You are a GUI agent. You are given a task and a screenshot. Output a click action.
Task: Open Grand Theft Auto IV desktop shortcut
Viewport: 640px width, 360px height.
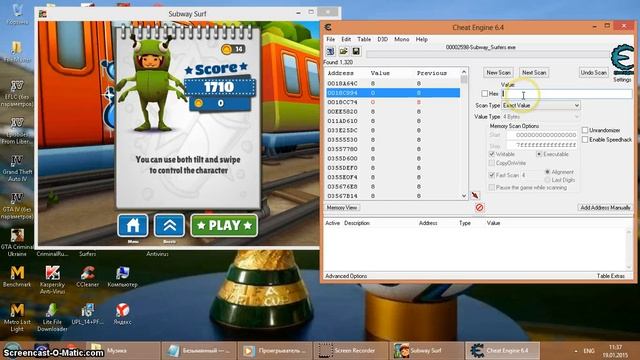click(x=17, y=168)
